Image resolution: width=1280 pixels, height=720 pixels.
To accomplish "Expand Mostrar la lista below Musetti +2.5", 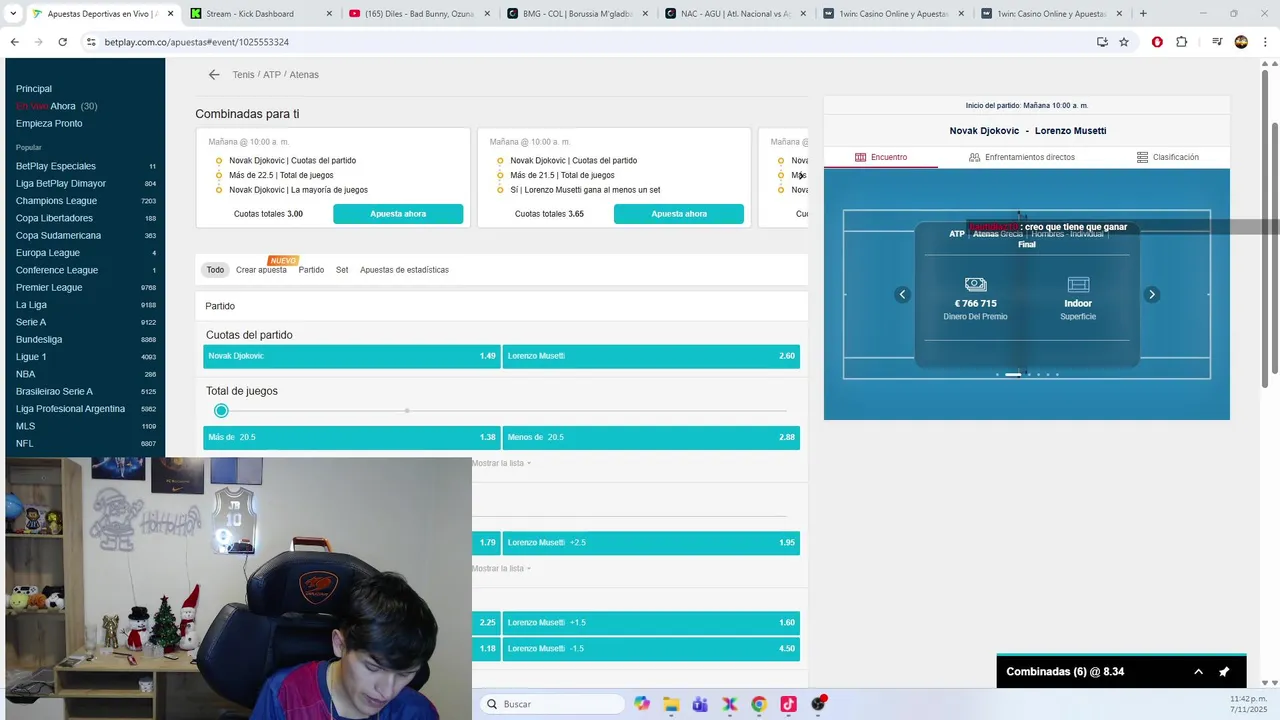I will coord(501,568).
